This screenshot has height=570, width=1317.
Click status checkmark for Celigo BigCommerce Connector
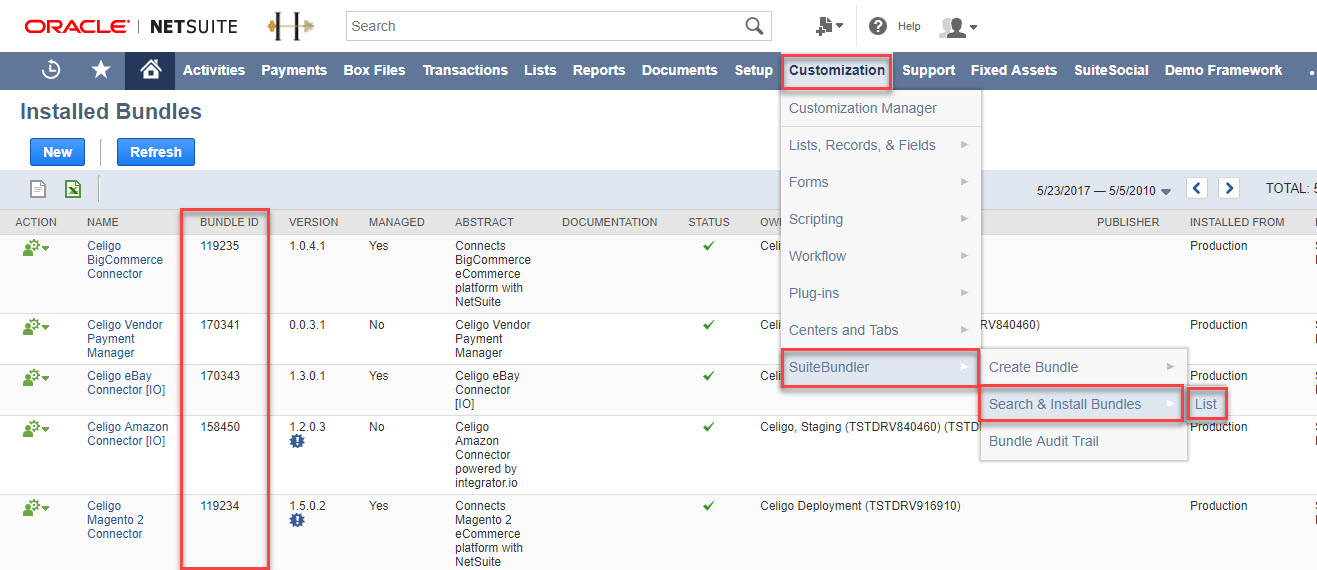[x=708, y=246]
